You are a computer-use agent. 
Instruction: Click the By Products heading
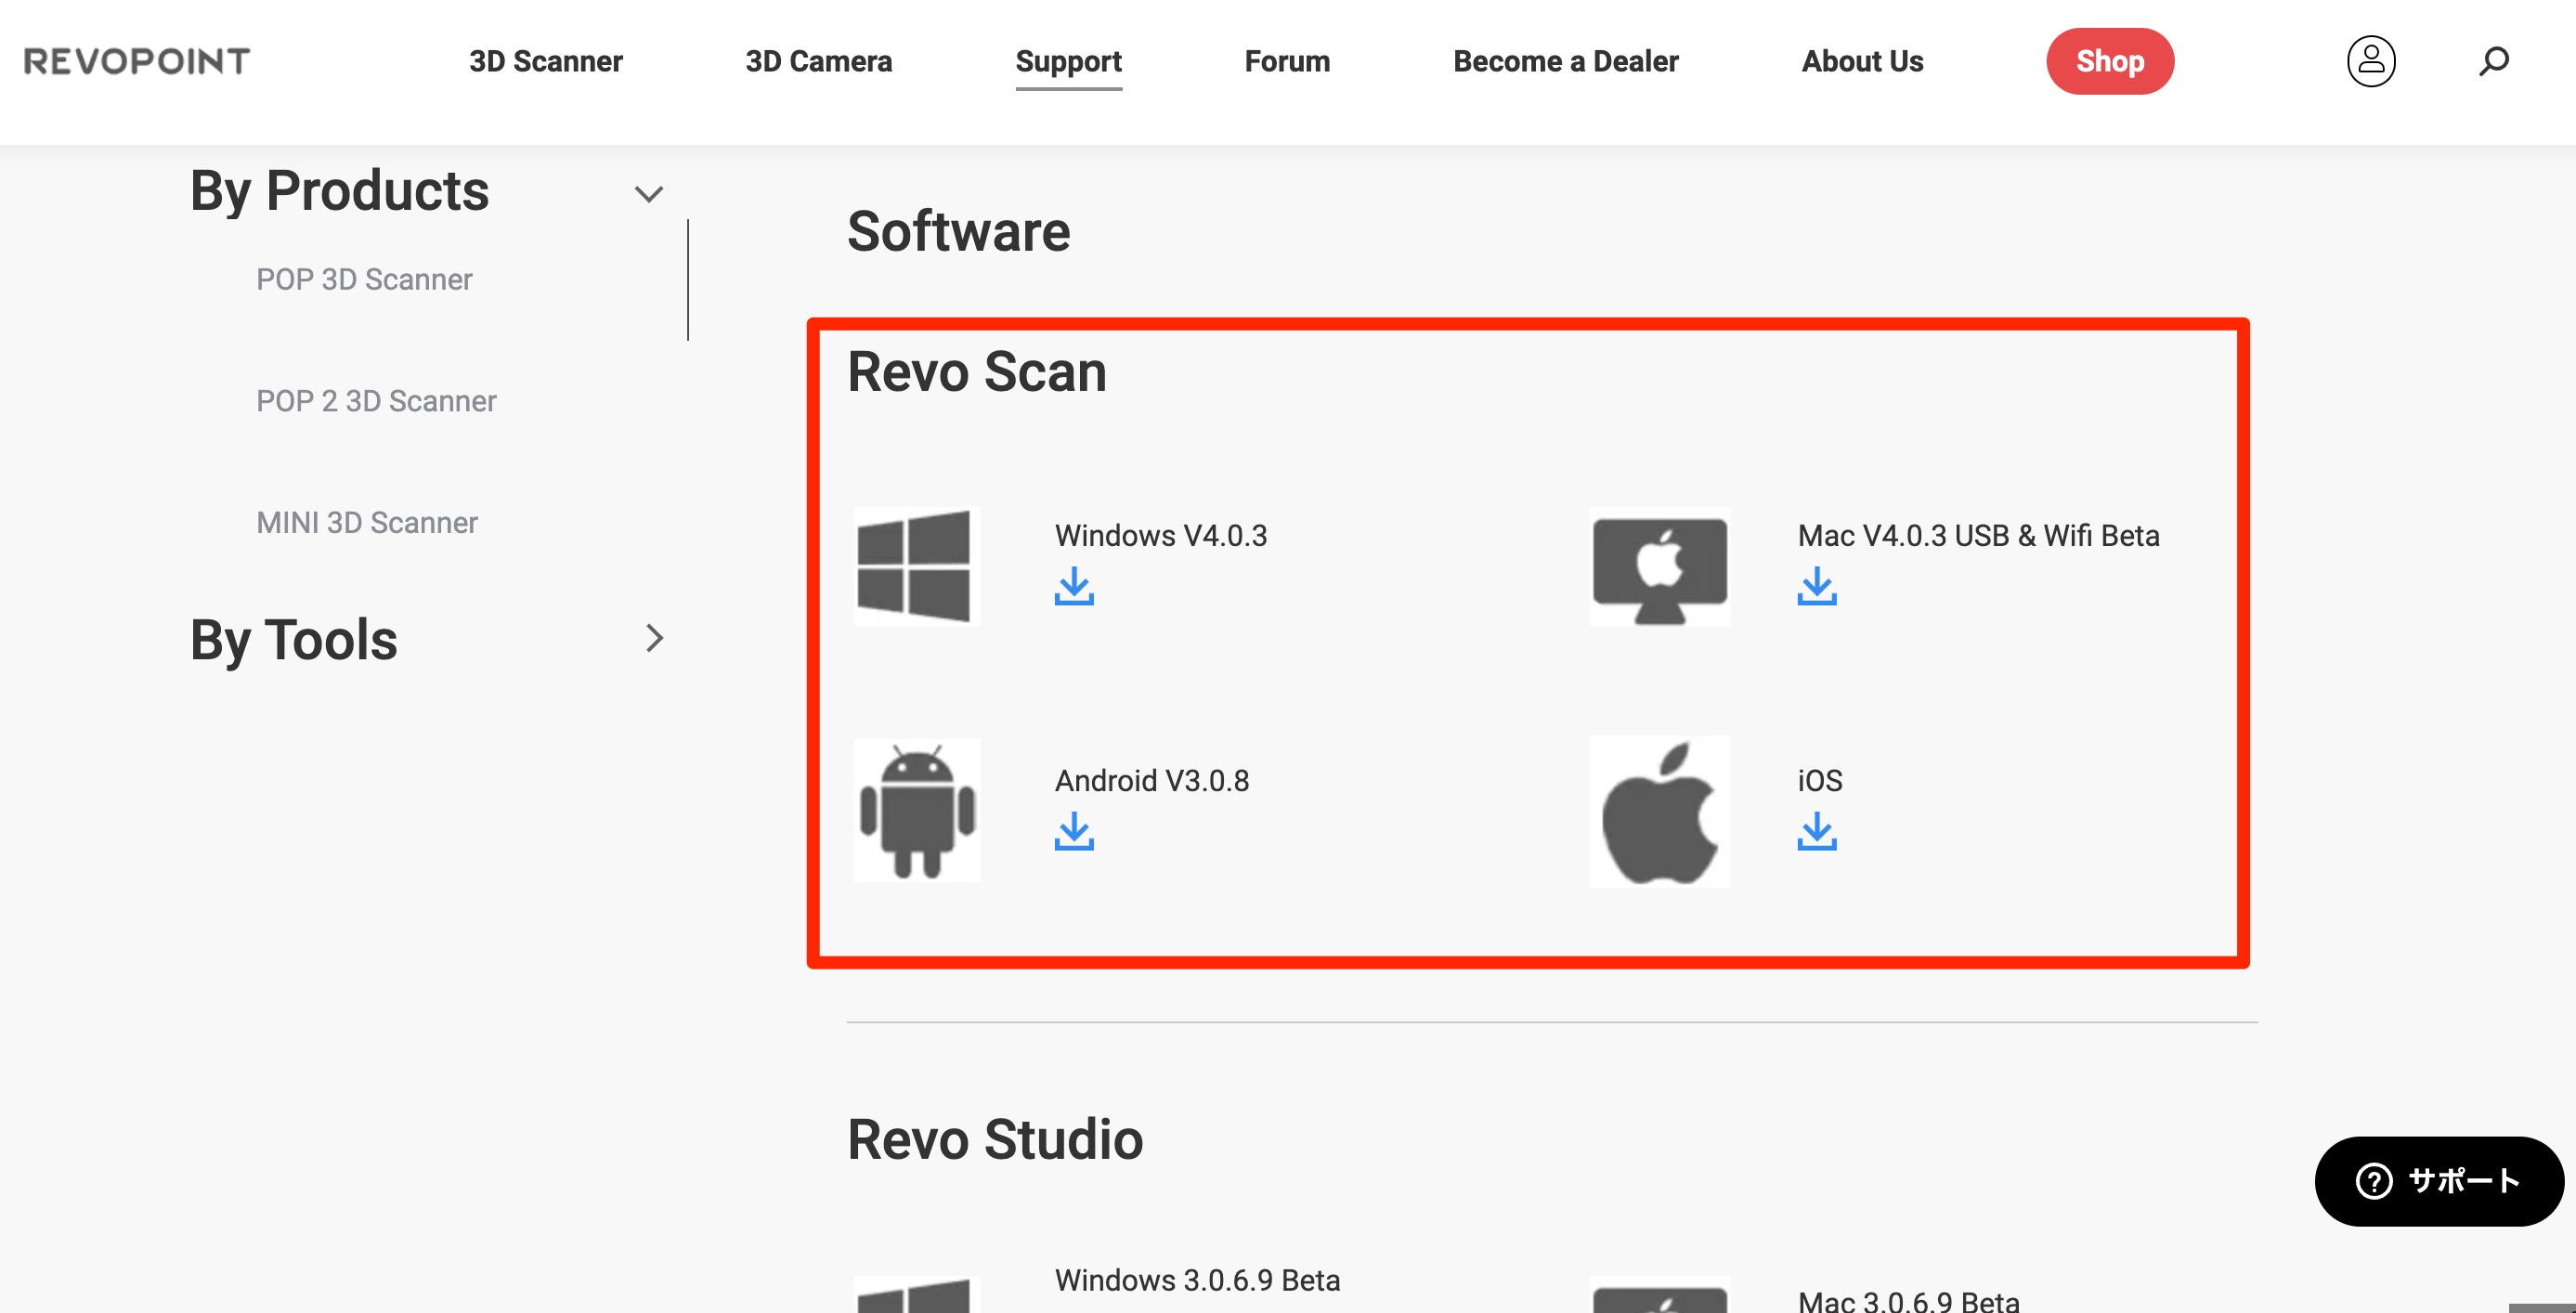click(339, 190)
